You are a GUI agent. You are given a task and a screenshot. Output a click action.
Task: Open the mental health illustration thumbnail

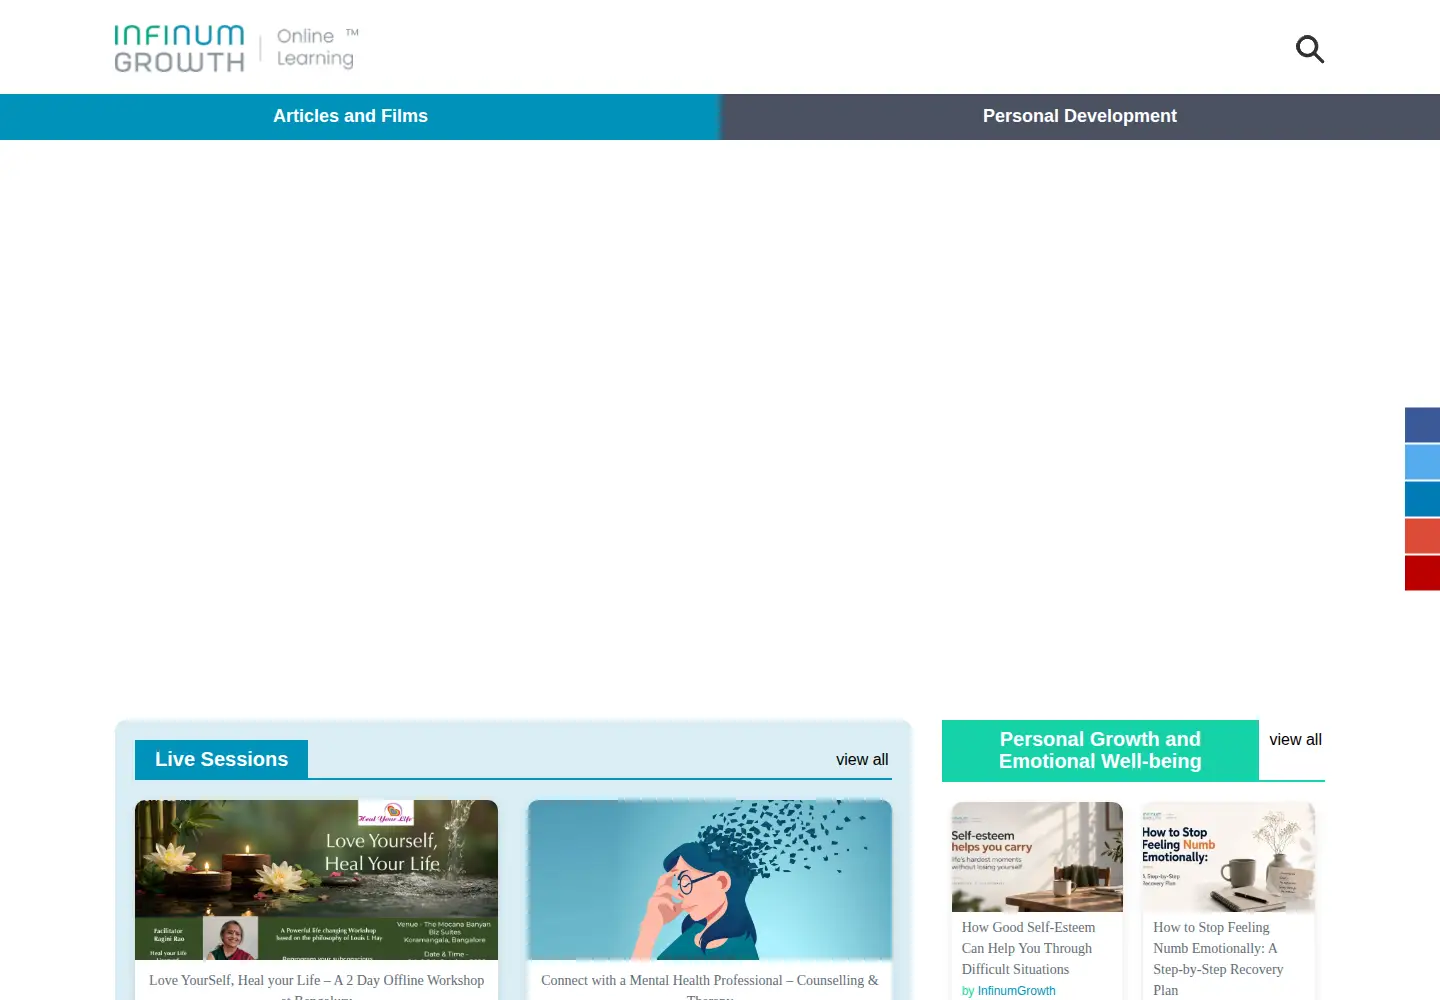pos(710,880)
